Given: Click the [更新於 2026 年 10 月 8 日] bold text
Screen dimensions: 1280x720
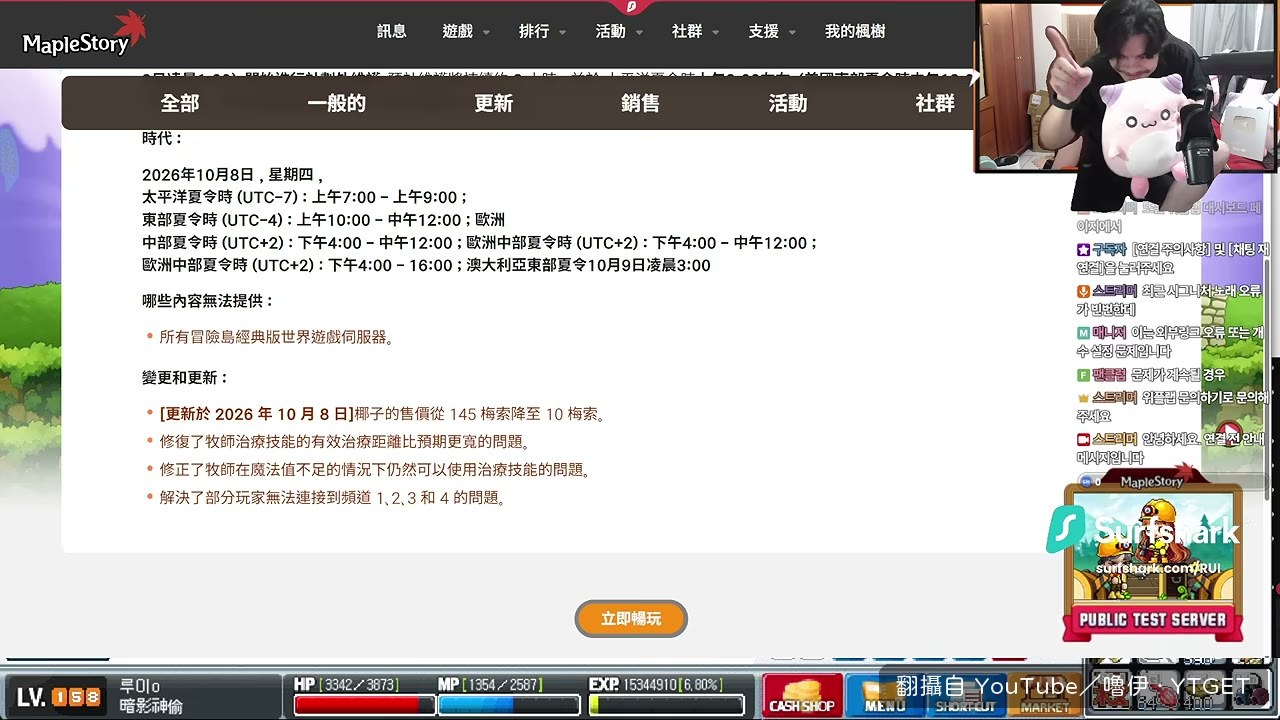Looking at the screenshot, I should point(257,414).
